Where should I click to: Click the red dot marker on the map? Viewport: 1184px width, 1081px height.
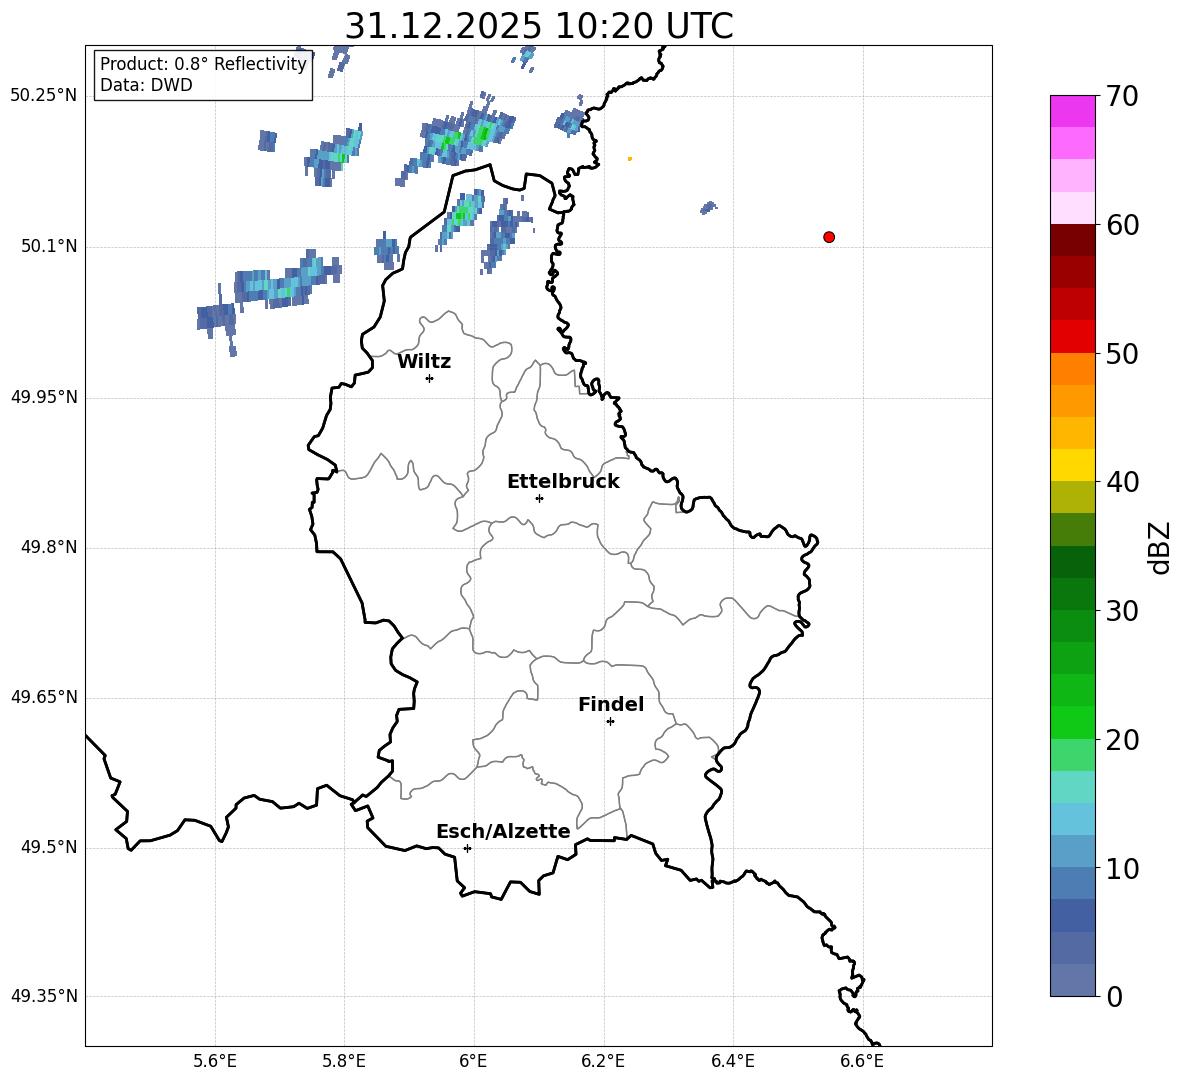[x=828, y=237]
